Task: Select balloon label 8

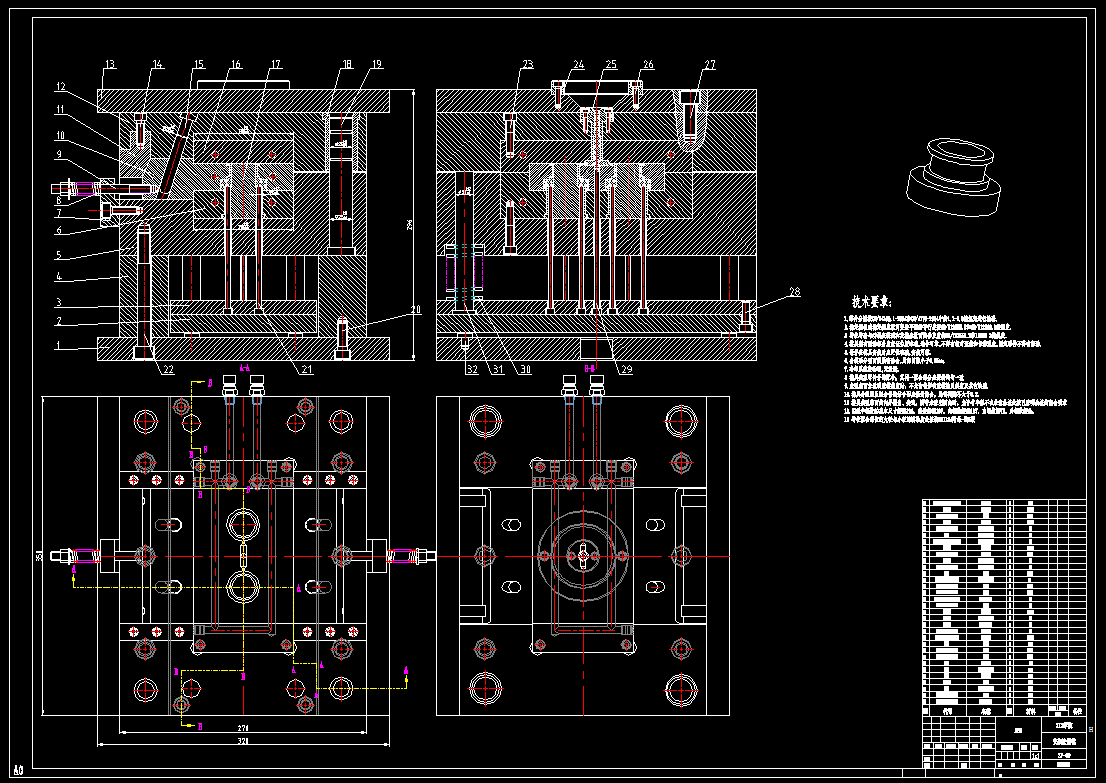Action: tap(59, 200)
